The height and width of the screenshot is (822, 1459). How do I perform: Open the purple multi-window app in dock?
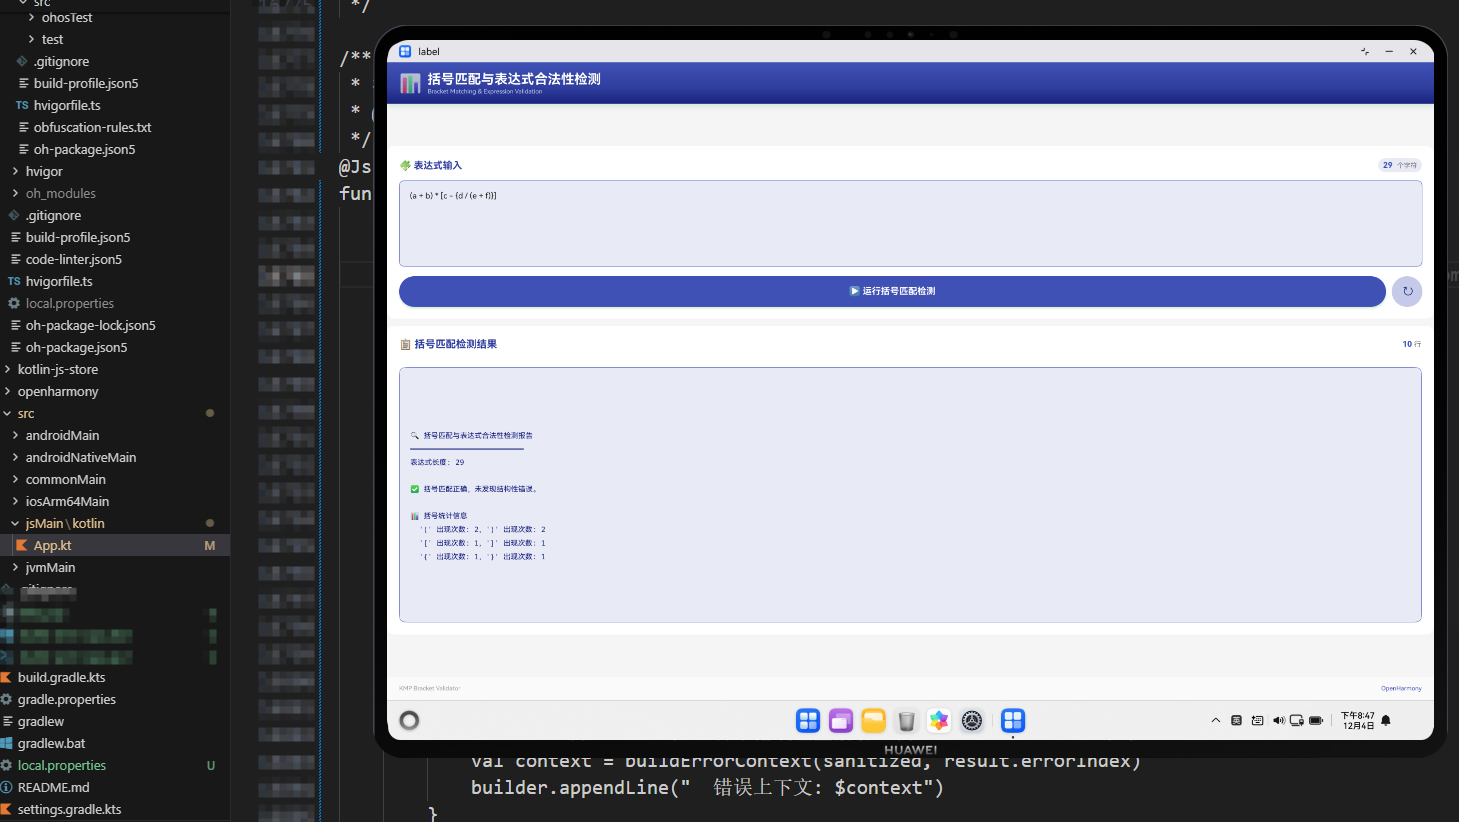point(841,720)
